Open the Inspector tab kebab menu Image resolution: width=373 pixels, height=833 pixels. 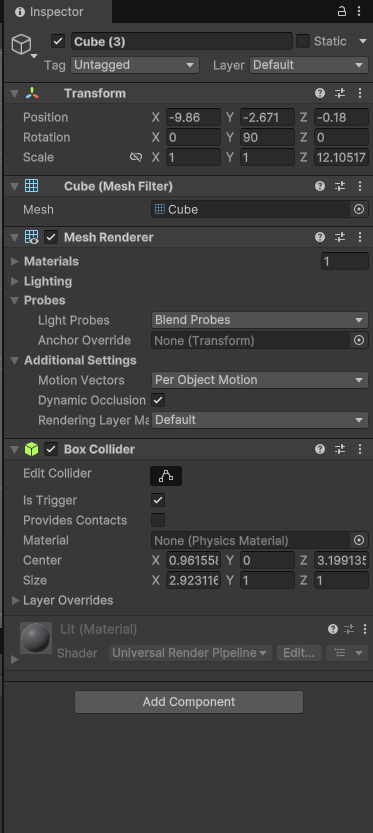point(360,11)
